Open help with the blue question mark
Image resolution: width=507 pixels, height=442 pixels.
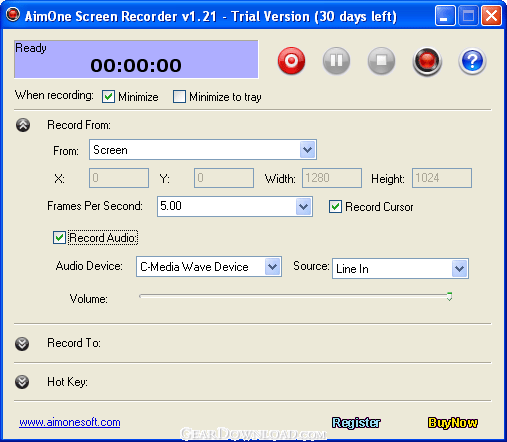[472, 61]
